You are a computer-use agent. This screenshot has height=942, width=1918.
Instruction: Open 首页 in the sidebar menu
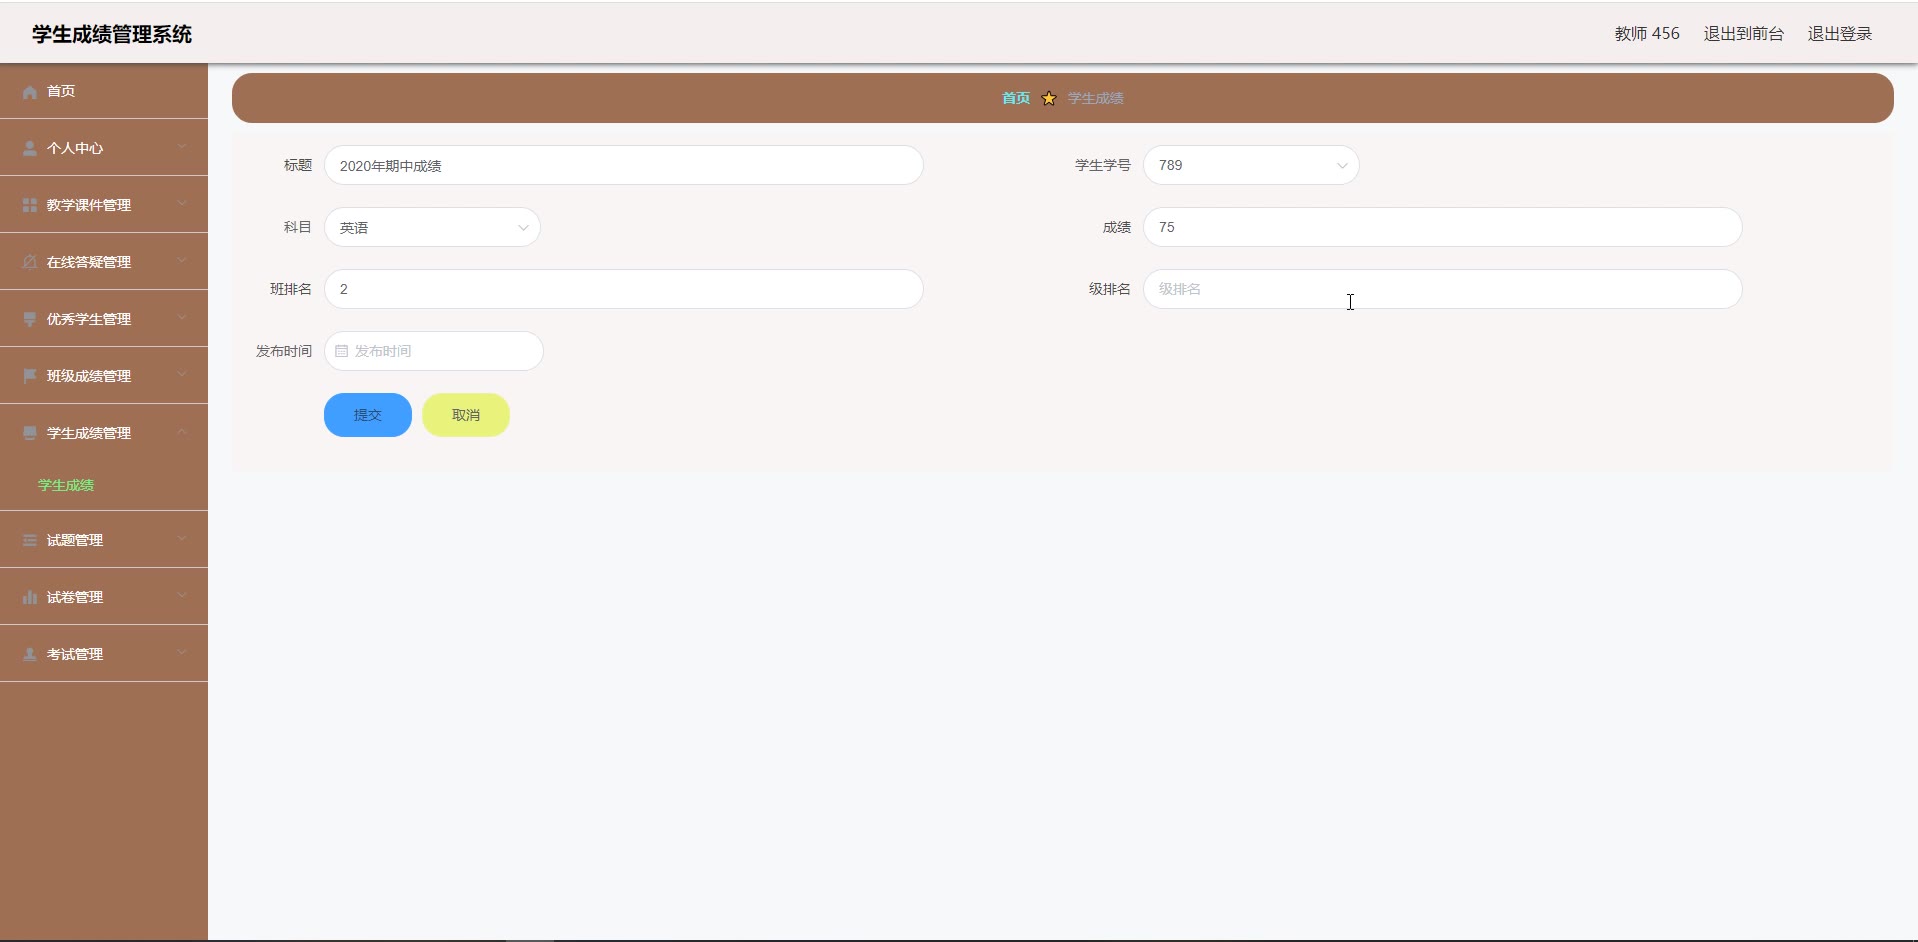click(104, 91)
